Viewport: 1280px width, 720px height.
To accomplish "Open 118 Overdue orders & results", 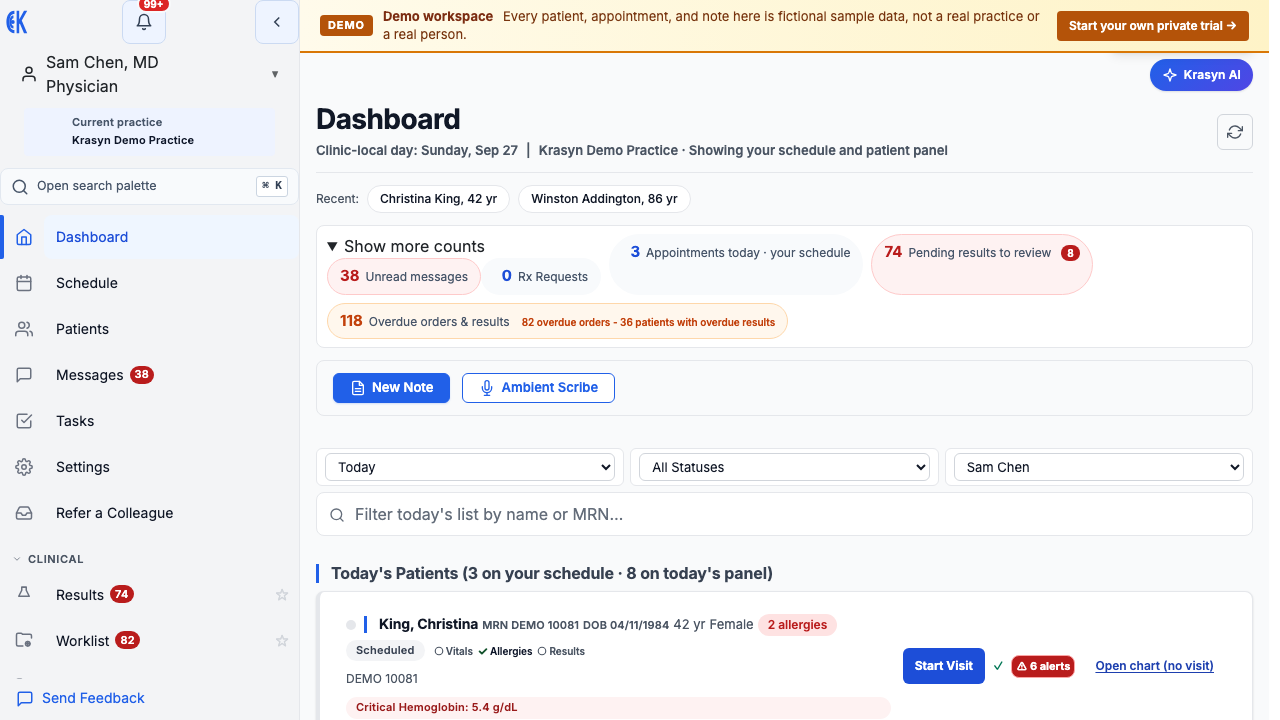I will click(x=557, y=322).
